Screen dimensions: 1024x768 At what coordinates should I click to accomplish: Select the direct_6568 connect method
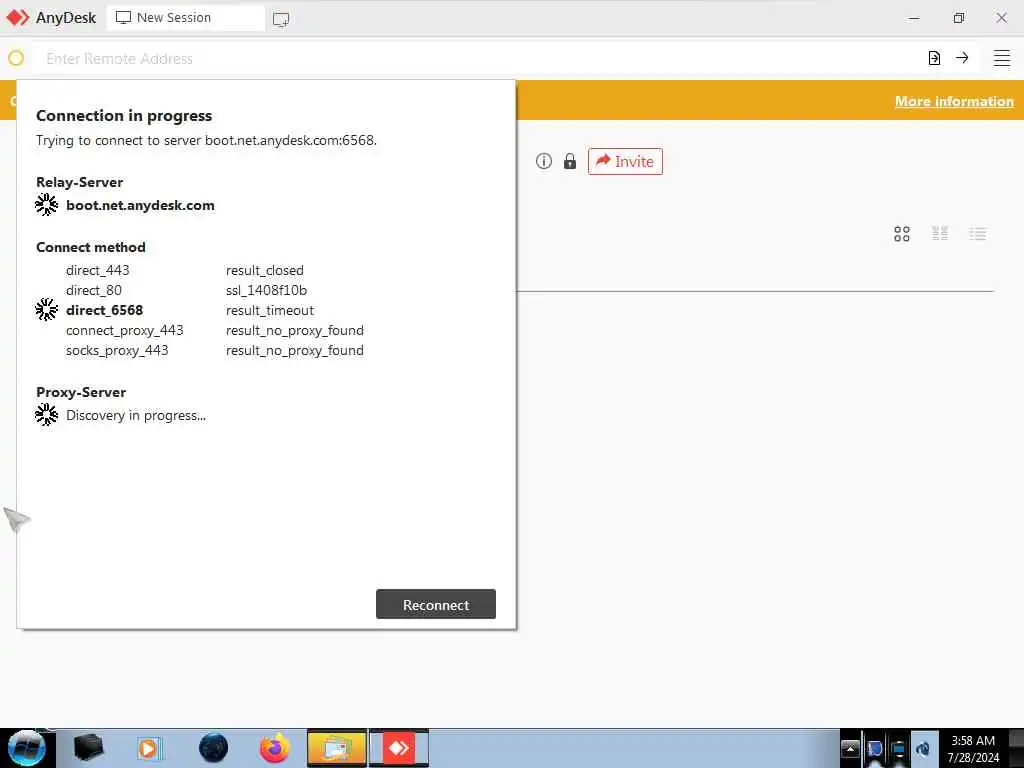(x=104, y=310)
